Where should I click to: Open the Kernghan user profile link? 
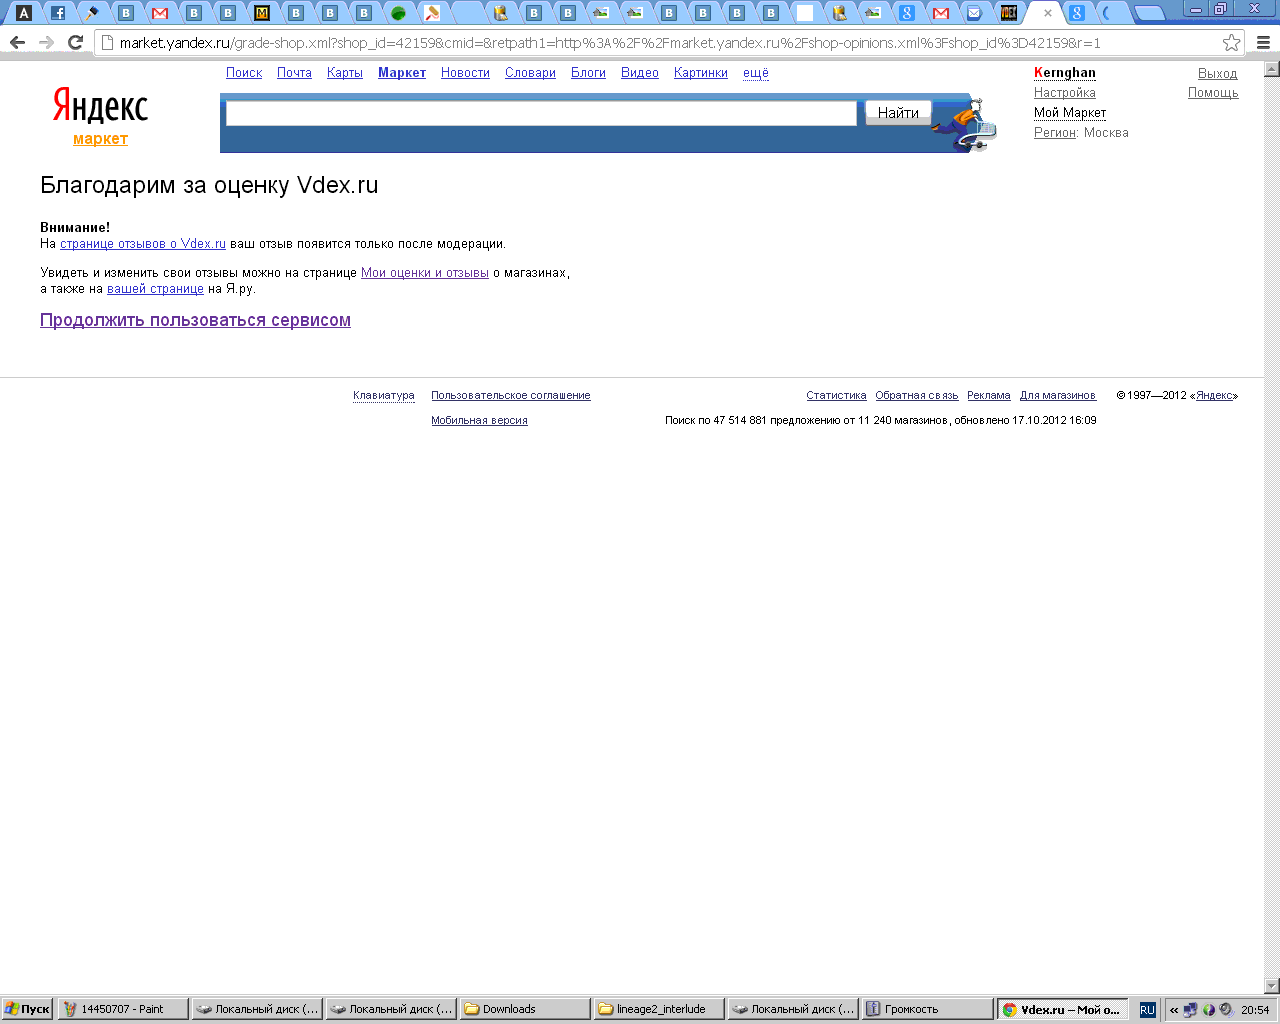1065,73
